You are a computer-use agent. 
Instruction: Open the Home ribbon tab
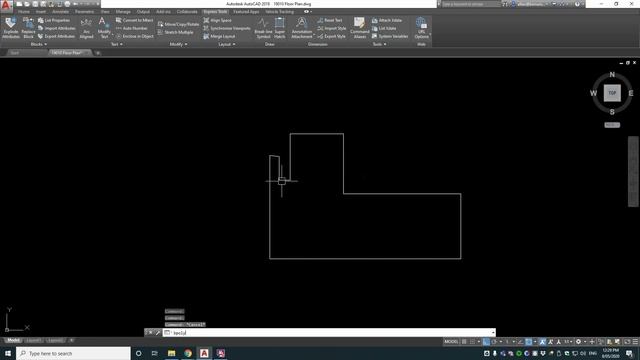(x=24, y=12)
